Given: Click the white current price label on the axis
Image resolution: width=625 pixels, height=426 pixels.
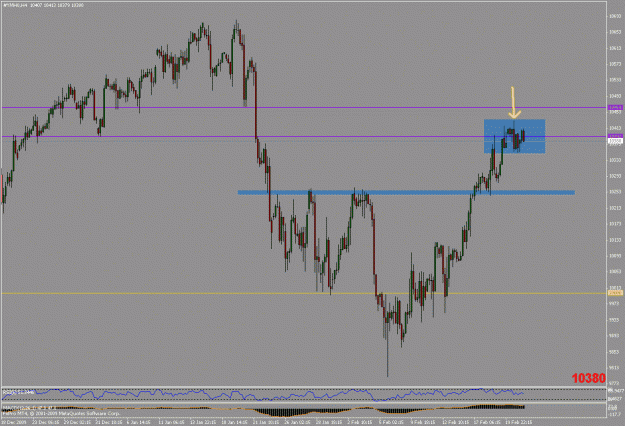Looking at the screenshot, I should coord(615,141).
